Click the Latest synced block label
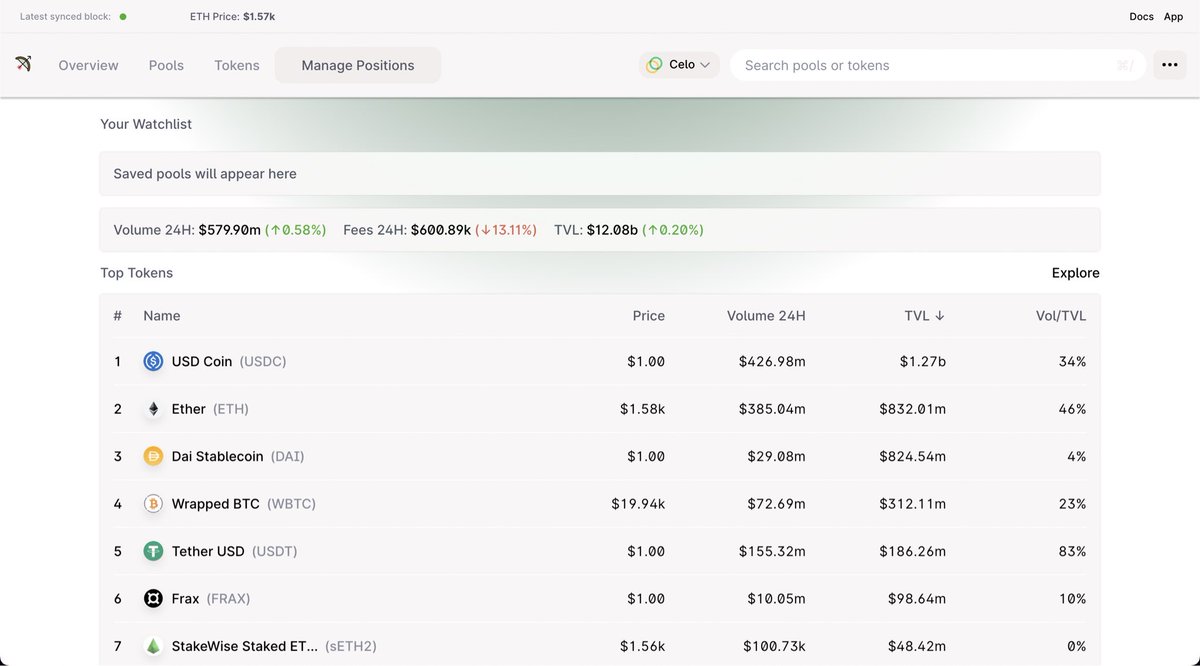The image size is (1200, 666). pyautogui.click(x=66, y=17)
